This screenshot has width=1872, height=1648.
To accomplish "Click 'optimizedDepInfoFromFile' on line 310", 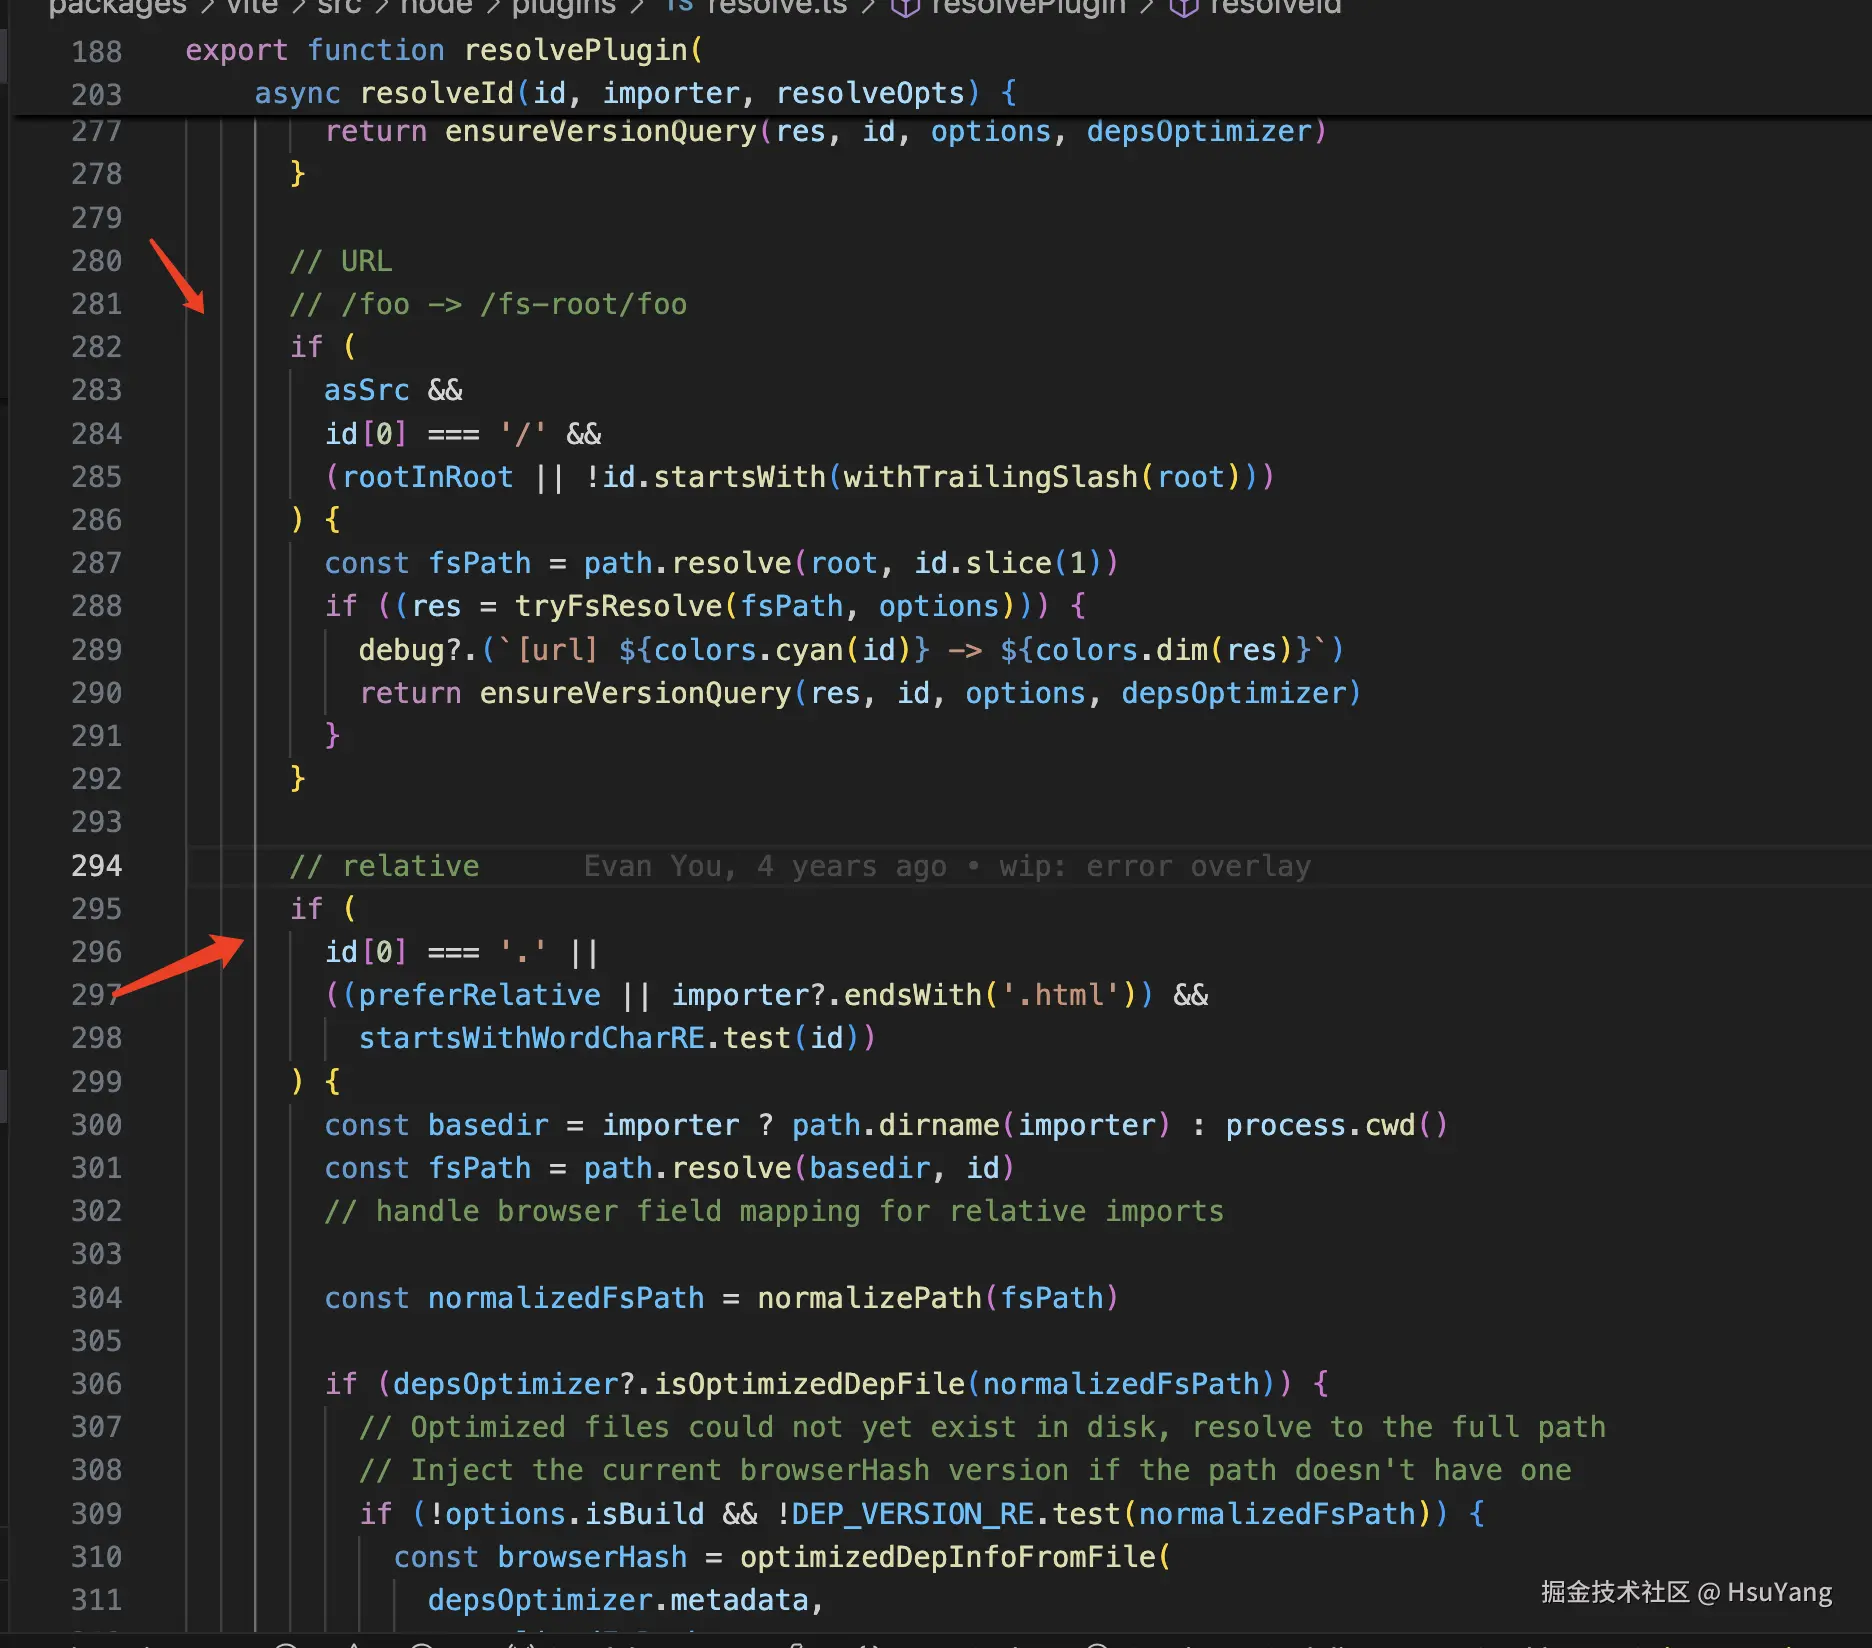I will (x=948, y=1557).
